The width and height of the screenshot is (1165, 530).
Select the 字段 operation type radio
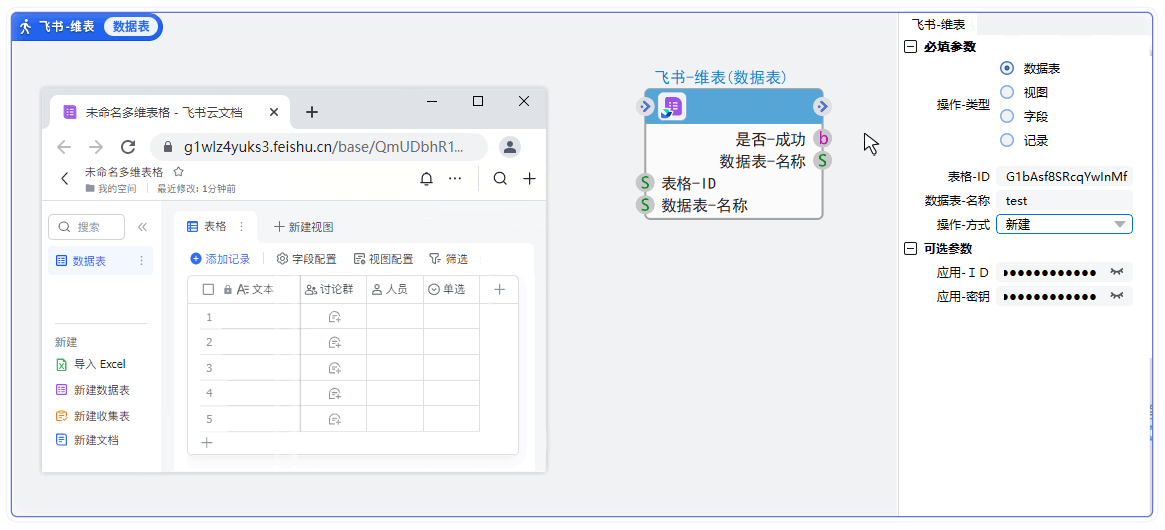point(1007,116)
